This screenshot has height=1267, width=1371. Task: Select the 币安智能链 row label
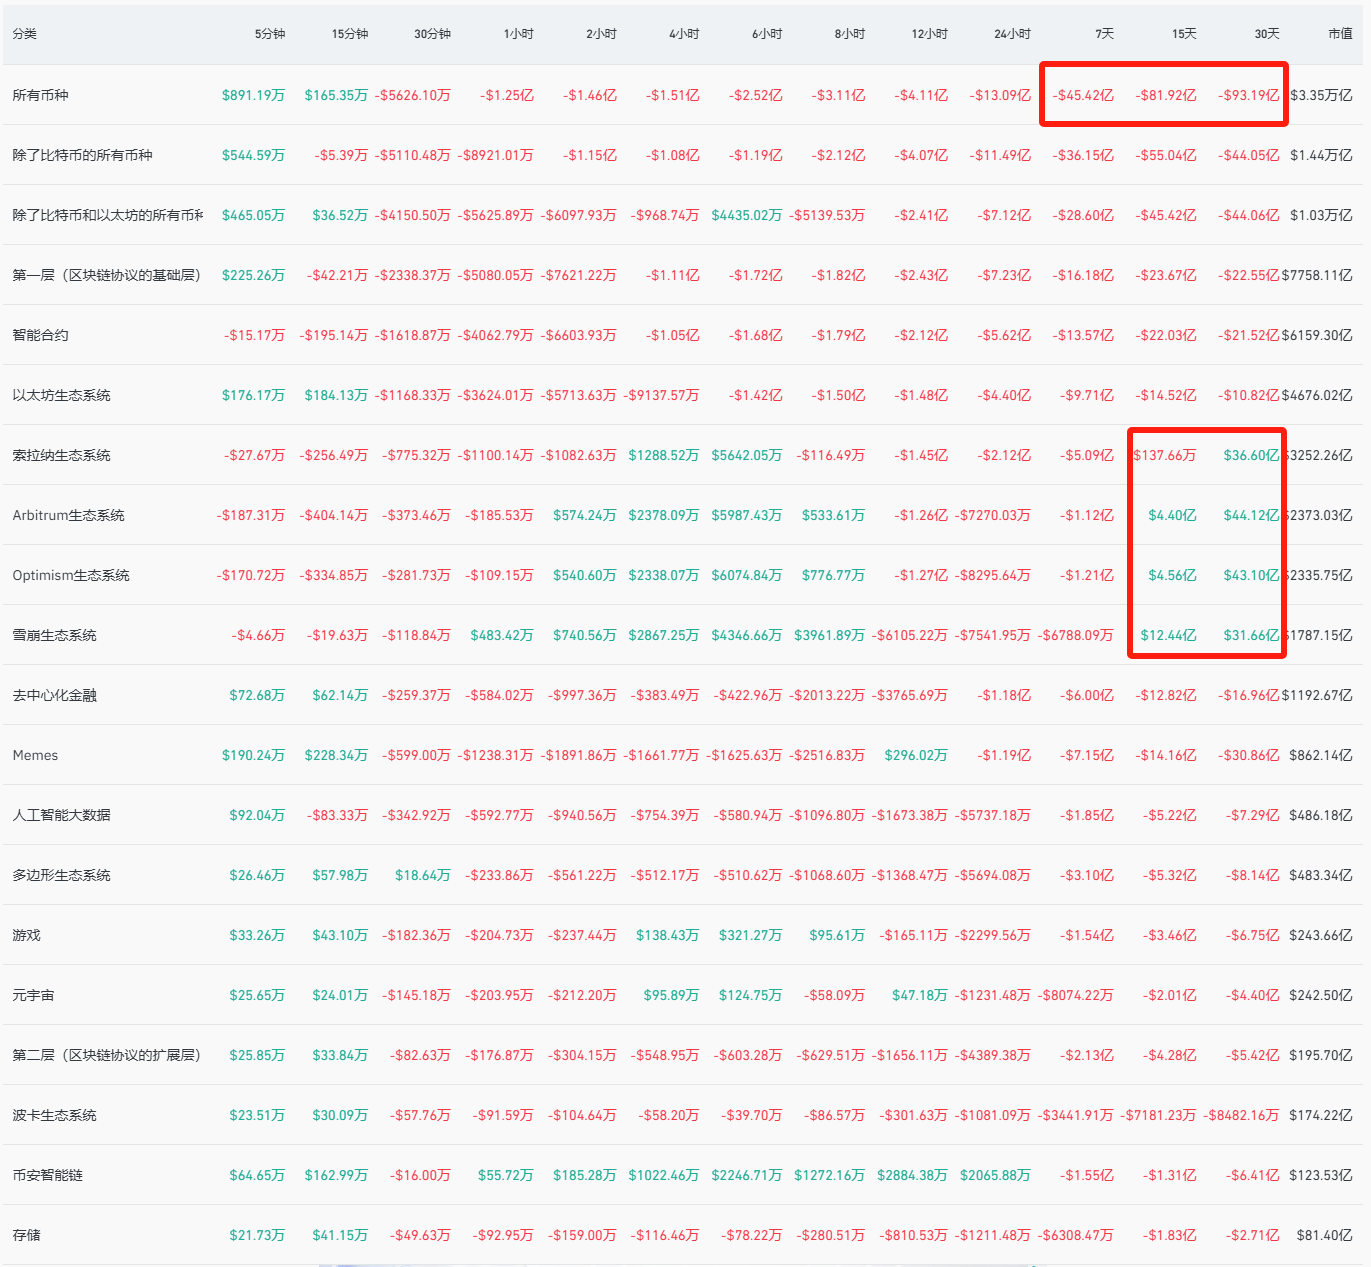(x=47, y=1175)
